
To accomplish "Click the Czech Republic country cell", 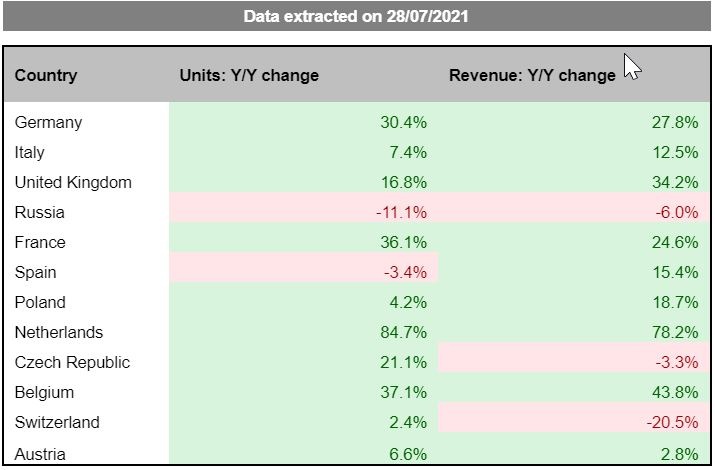I will point(73,362).
